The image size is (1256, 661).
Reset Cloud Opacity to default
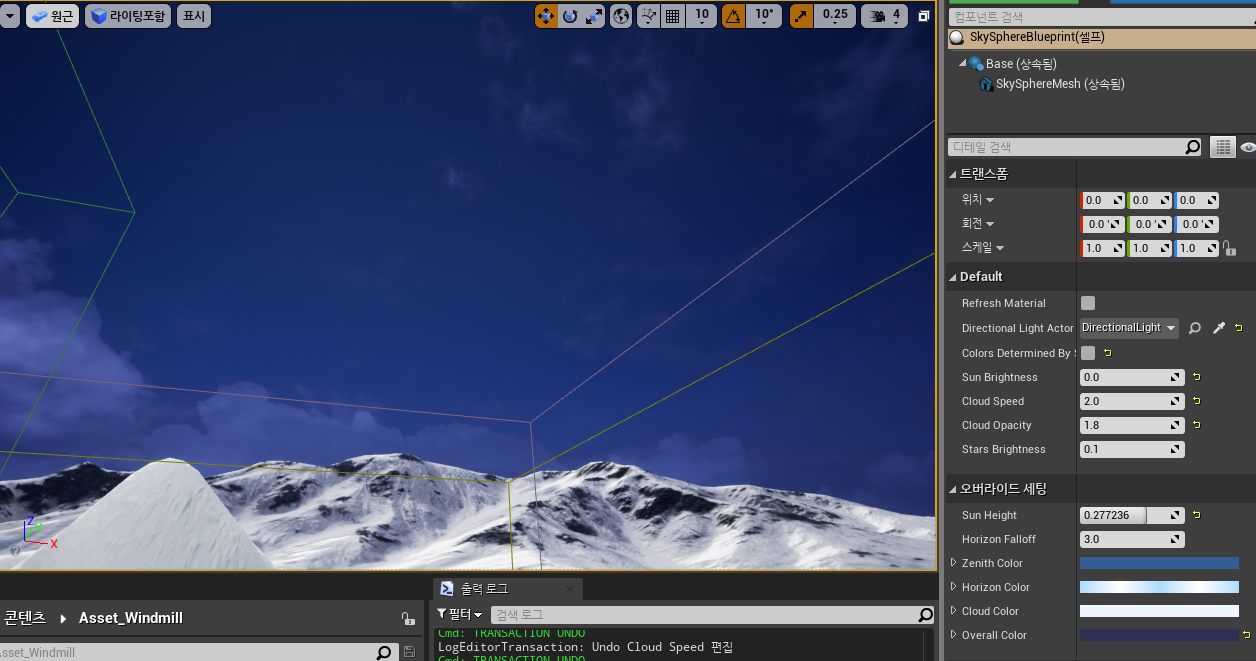pos(1196,425)
